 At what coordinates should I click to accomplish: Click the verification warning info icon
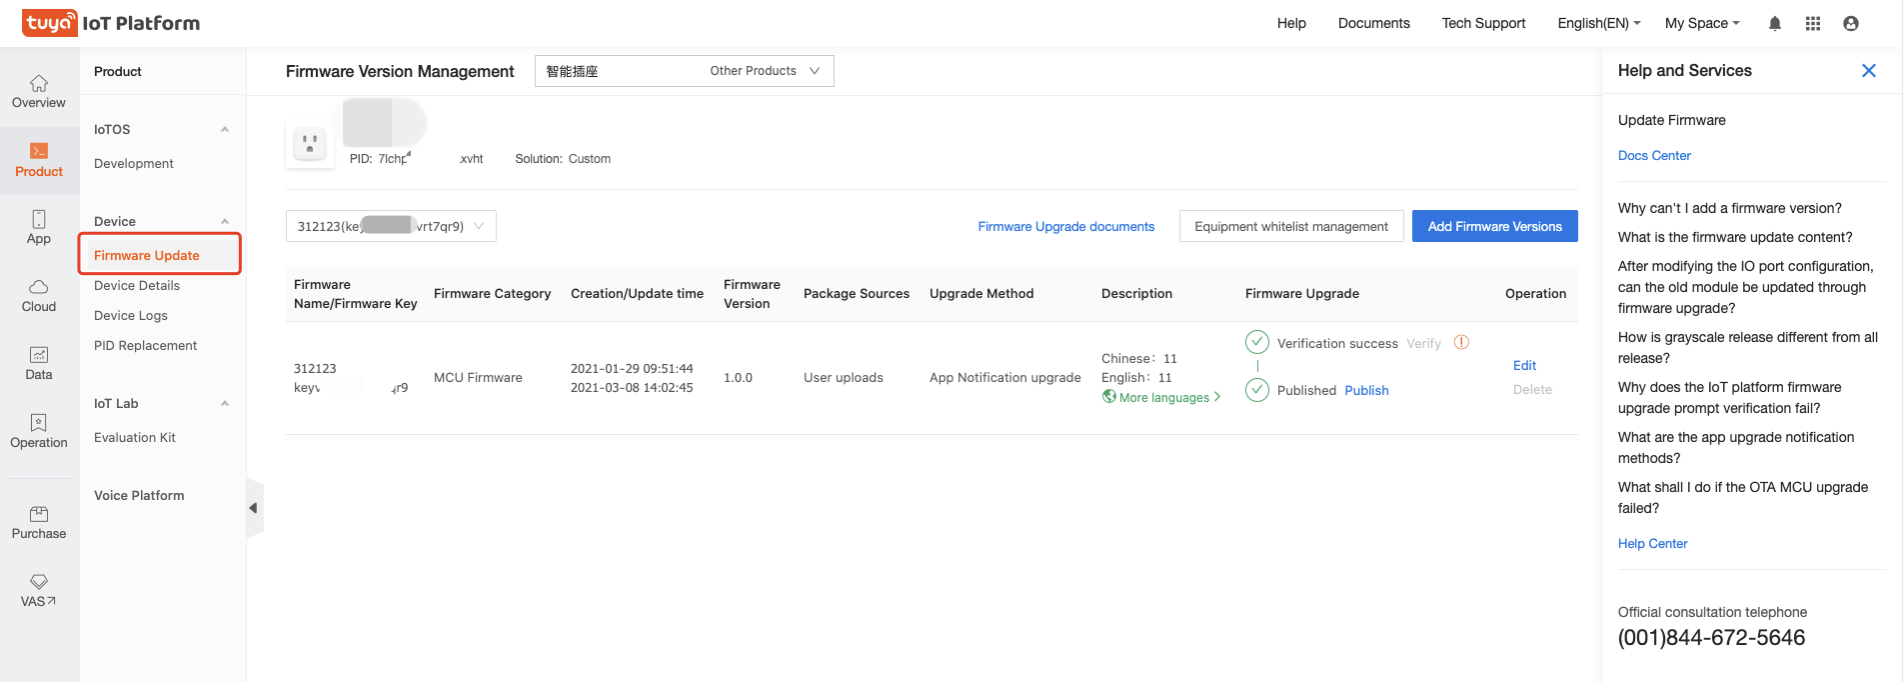pos(1461,342)
